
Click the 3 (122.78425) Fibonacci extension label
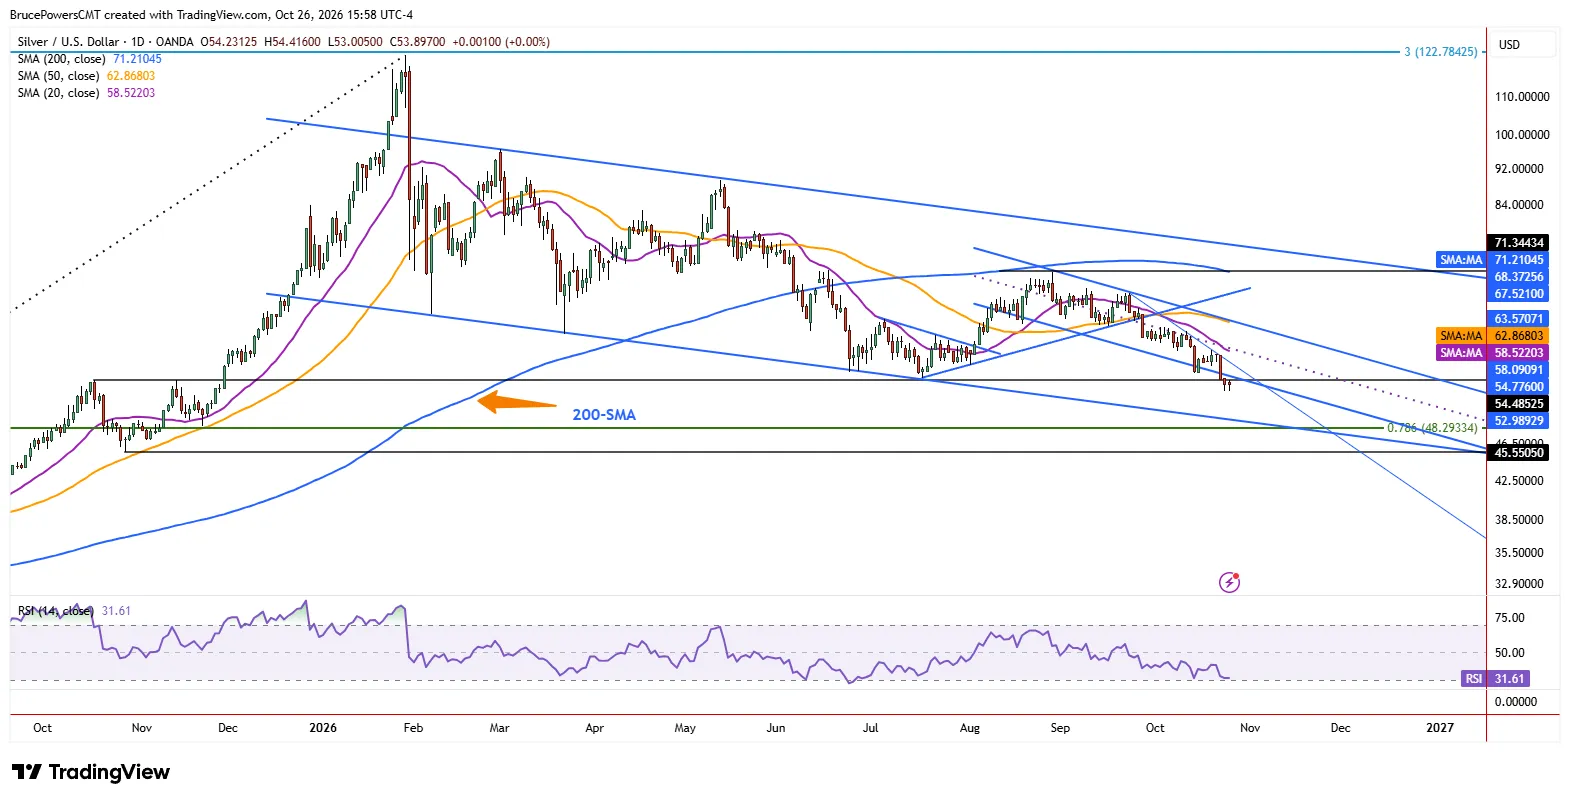1441,52
